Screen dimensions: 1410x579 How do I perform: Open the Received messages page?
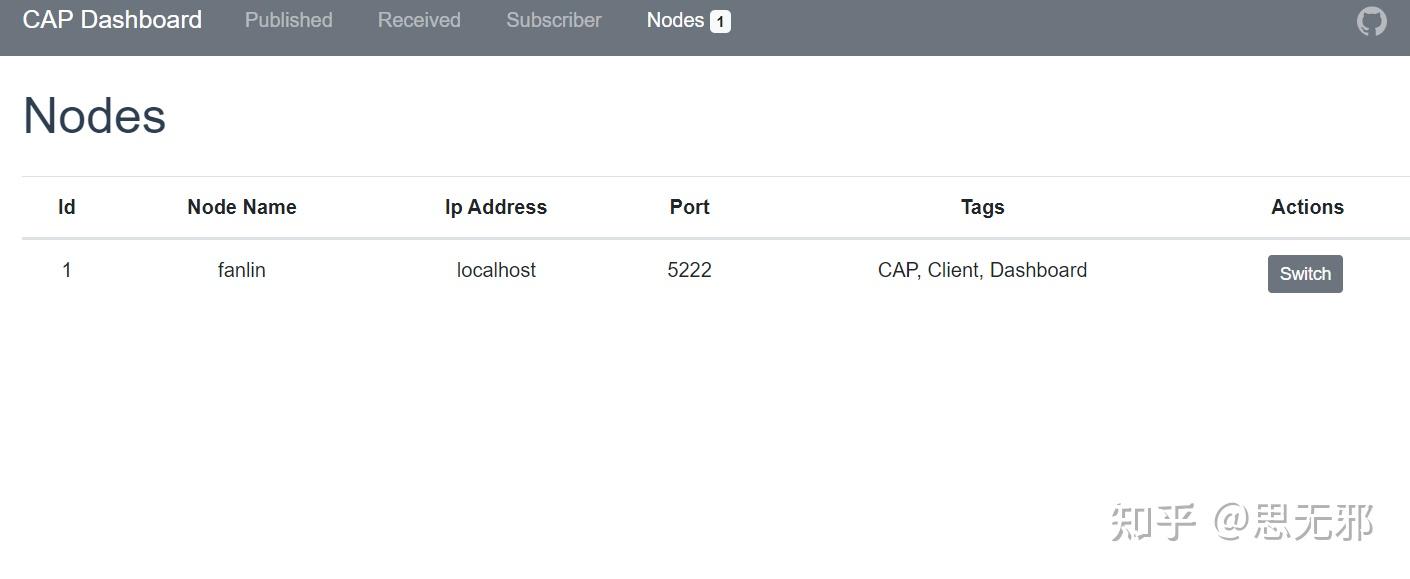(x=419, y=19)
